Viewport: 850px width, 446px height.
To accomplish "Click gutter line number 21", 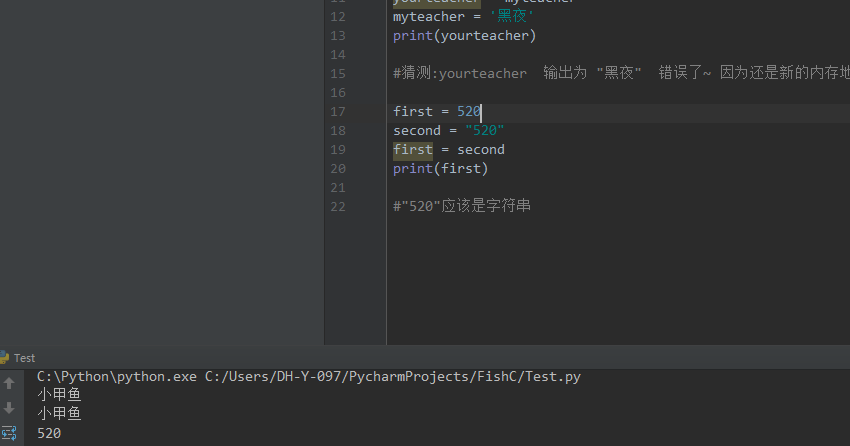I will (338, 188).
